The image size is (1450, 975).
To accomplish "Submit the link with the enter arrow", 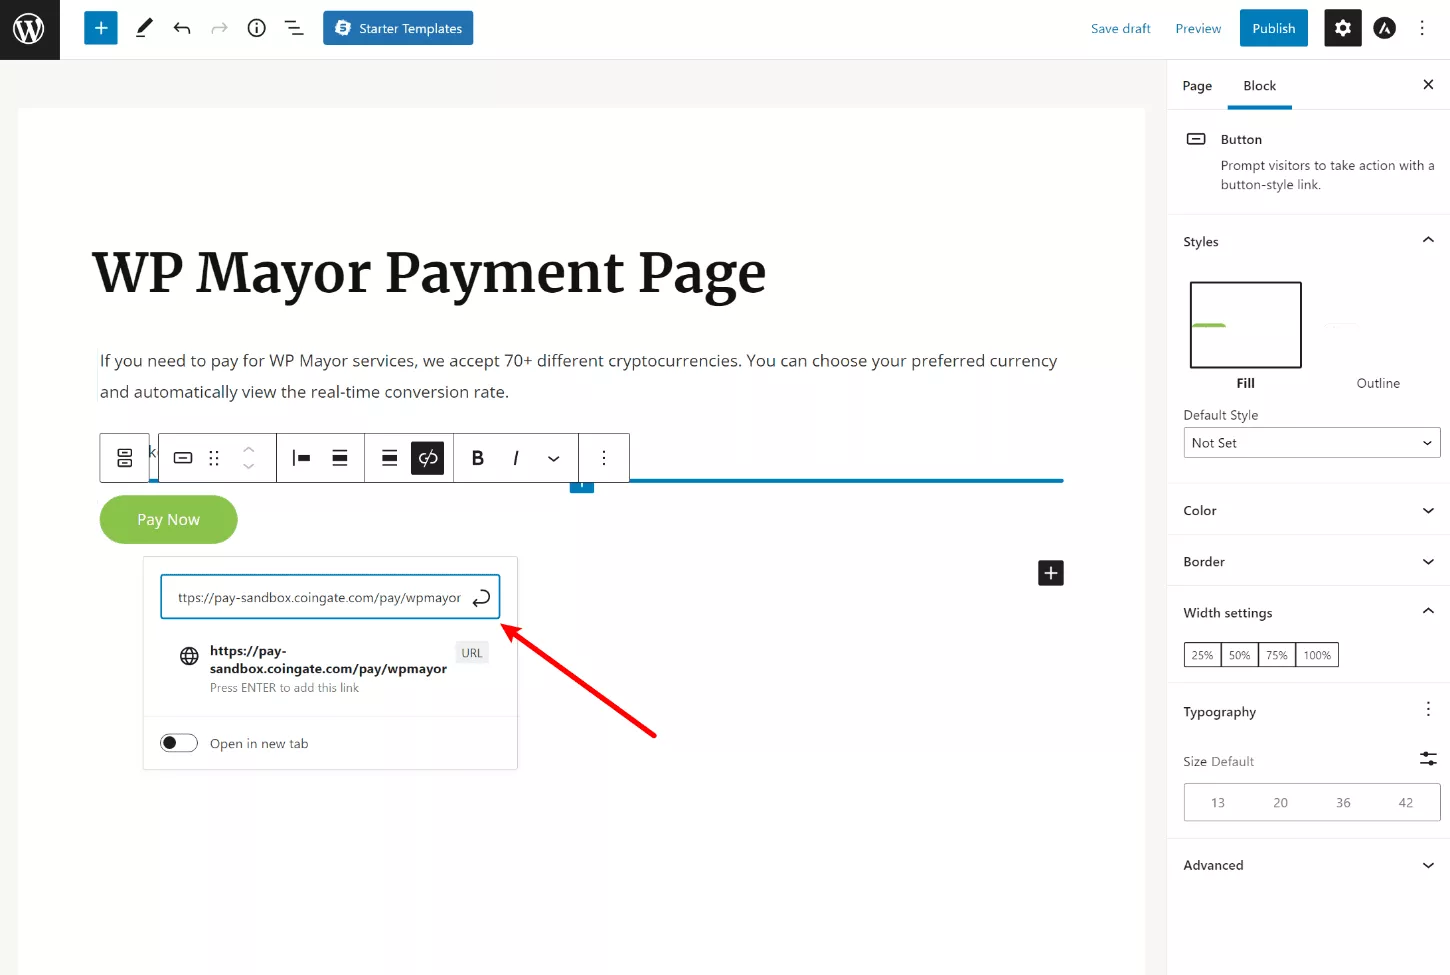I will tap(481, 598).
